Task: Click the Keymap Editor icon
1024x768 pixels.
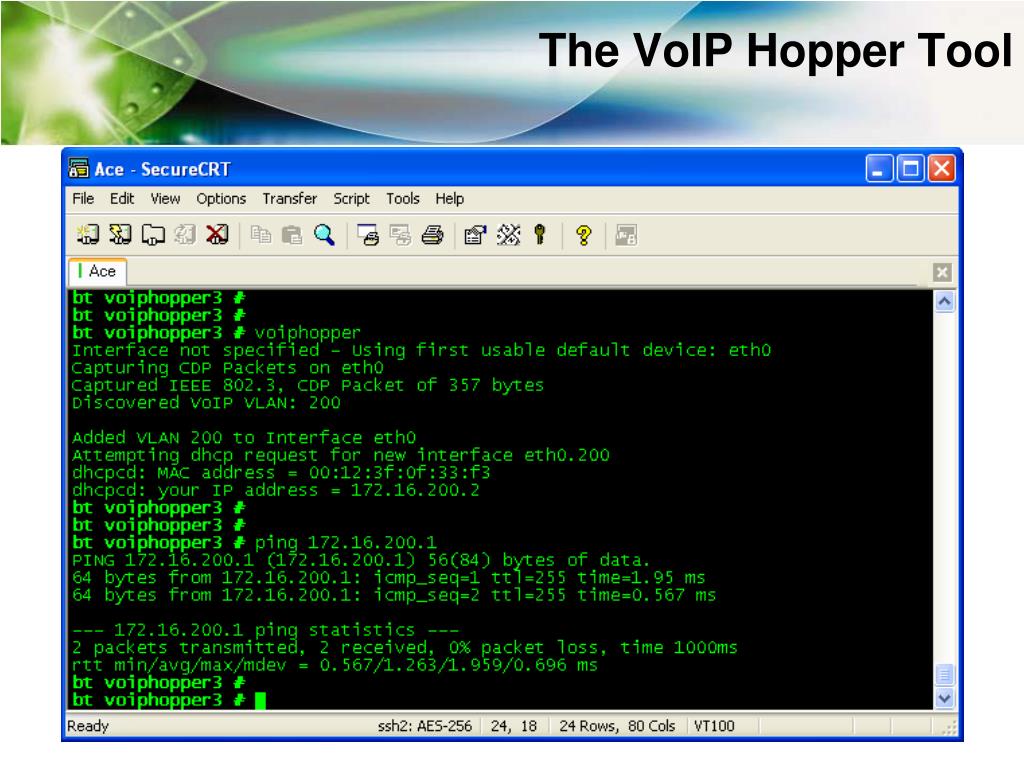Action: (x=508, y=234)
